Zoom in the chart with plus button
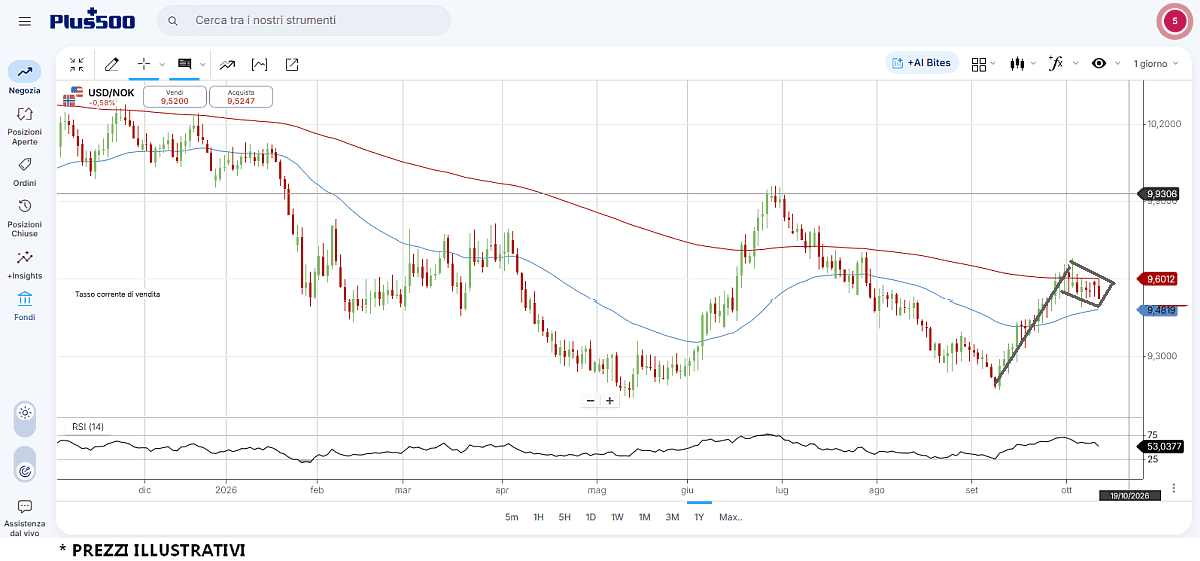 coord(610,400)
